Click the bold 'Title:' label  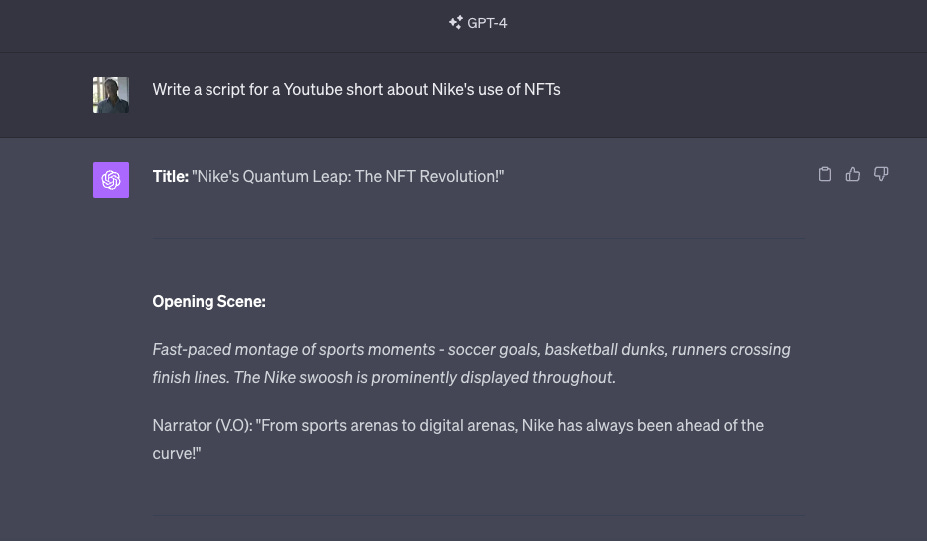170,176
